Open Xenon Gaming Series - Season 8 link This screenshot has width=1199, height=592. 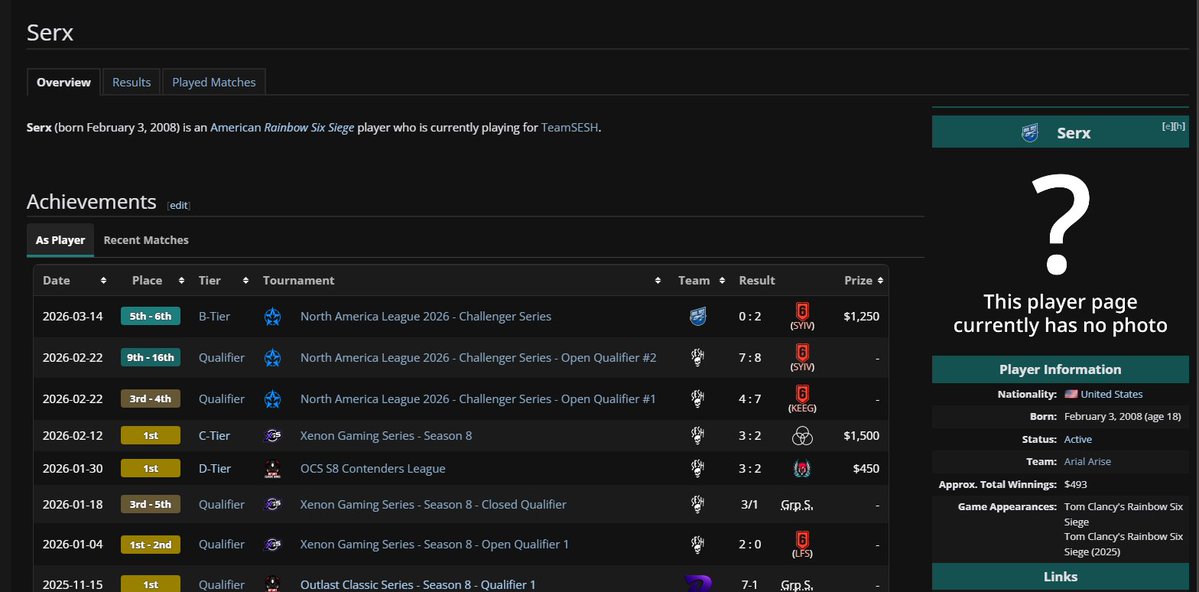(386, 435)
